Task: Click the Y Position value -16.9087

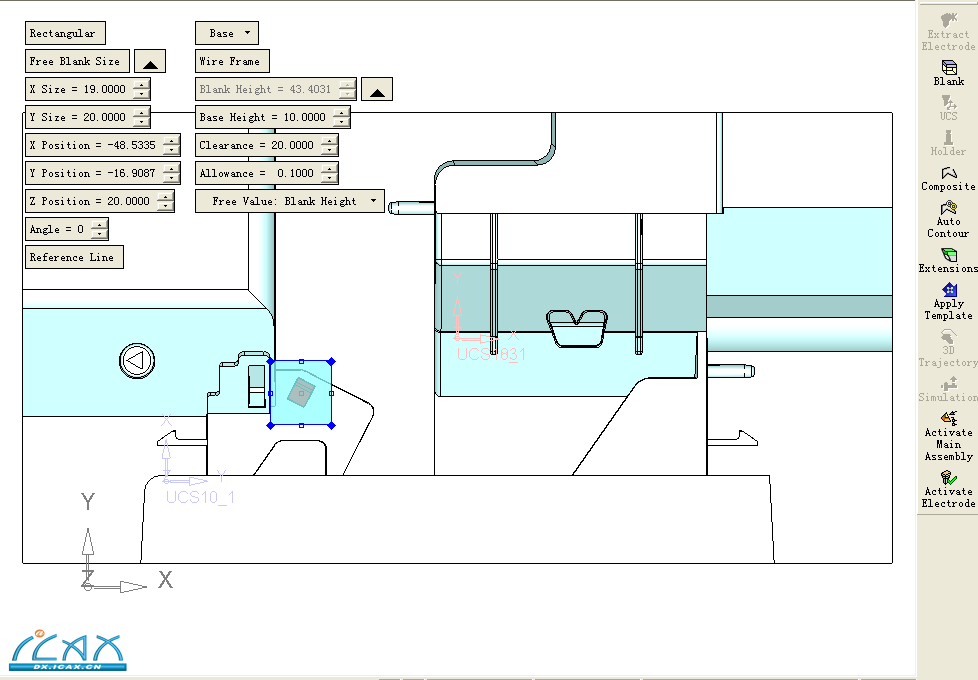Action: point(131,173)
